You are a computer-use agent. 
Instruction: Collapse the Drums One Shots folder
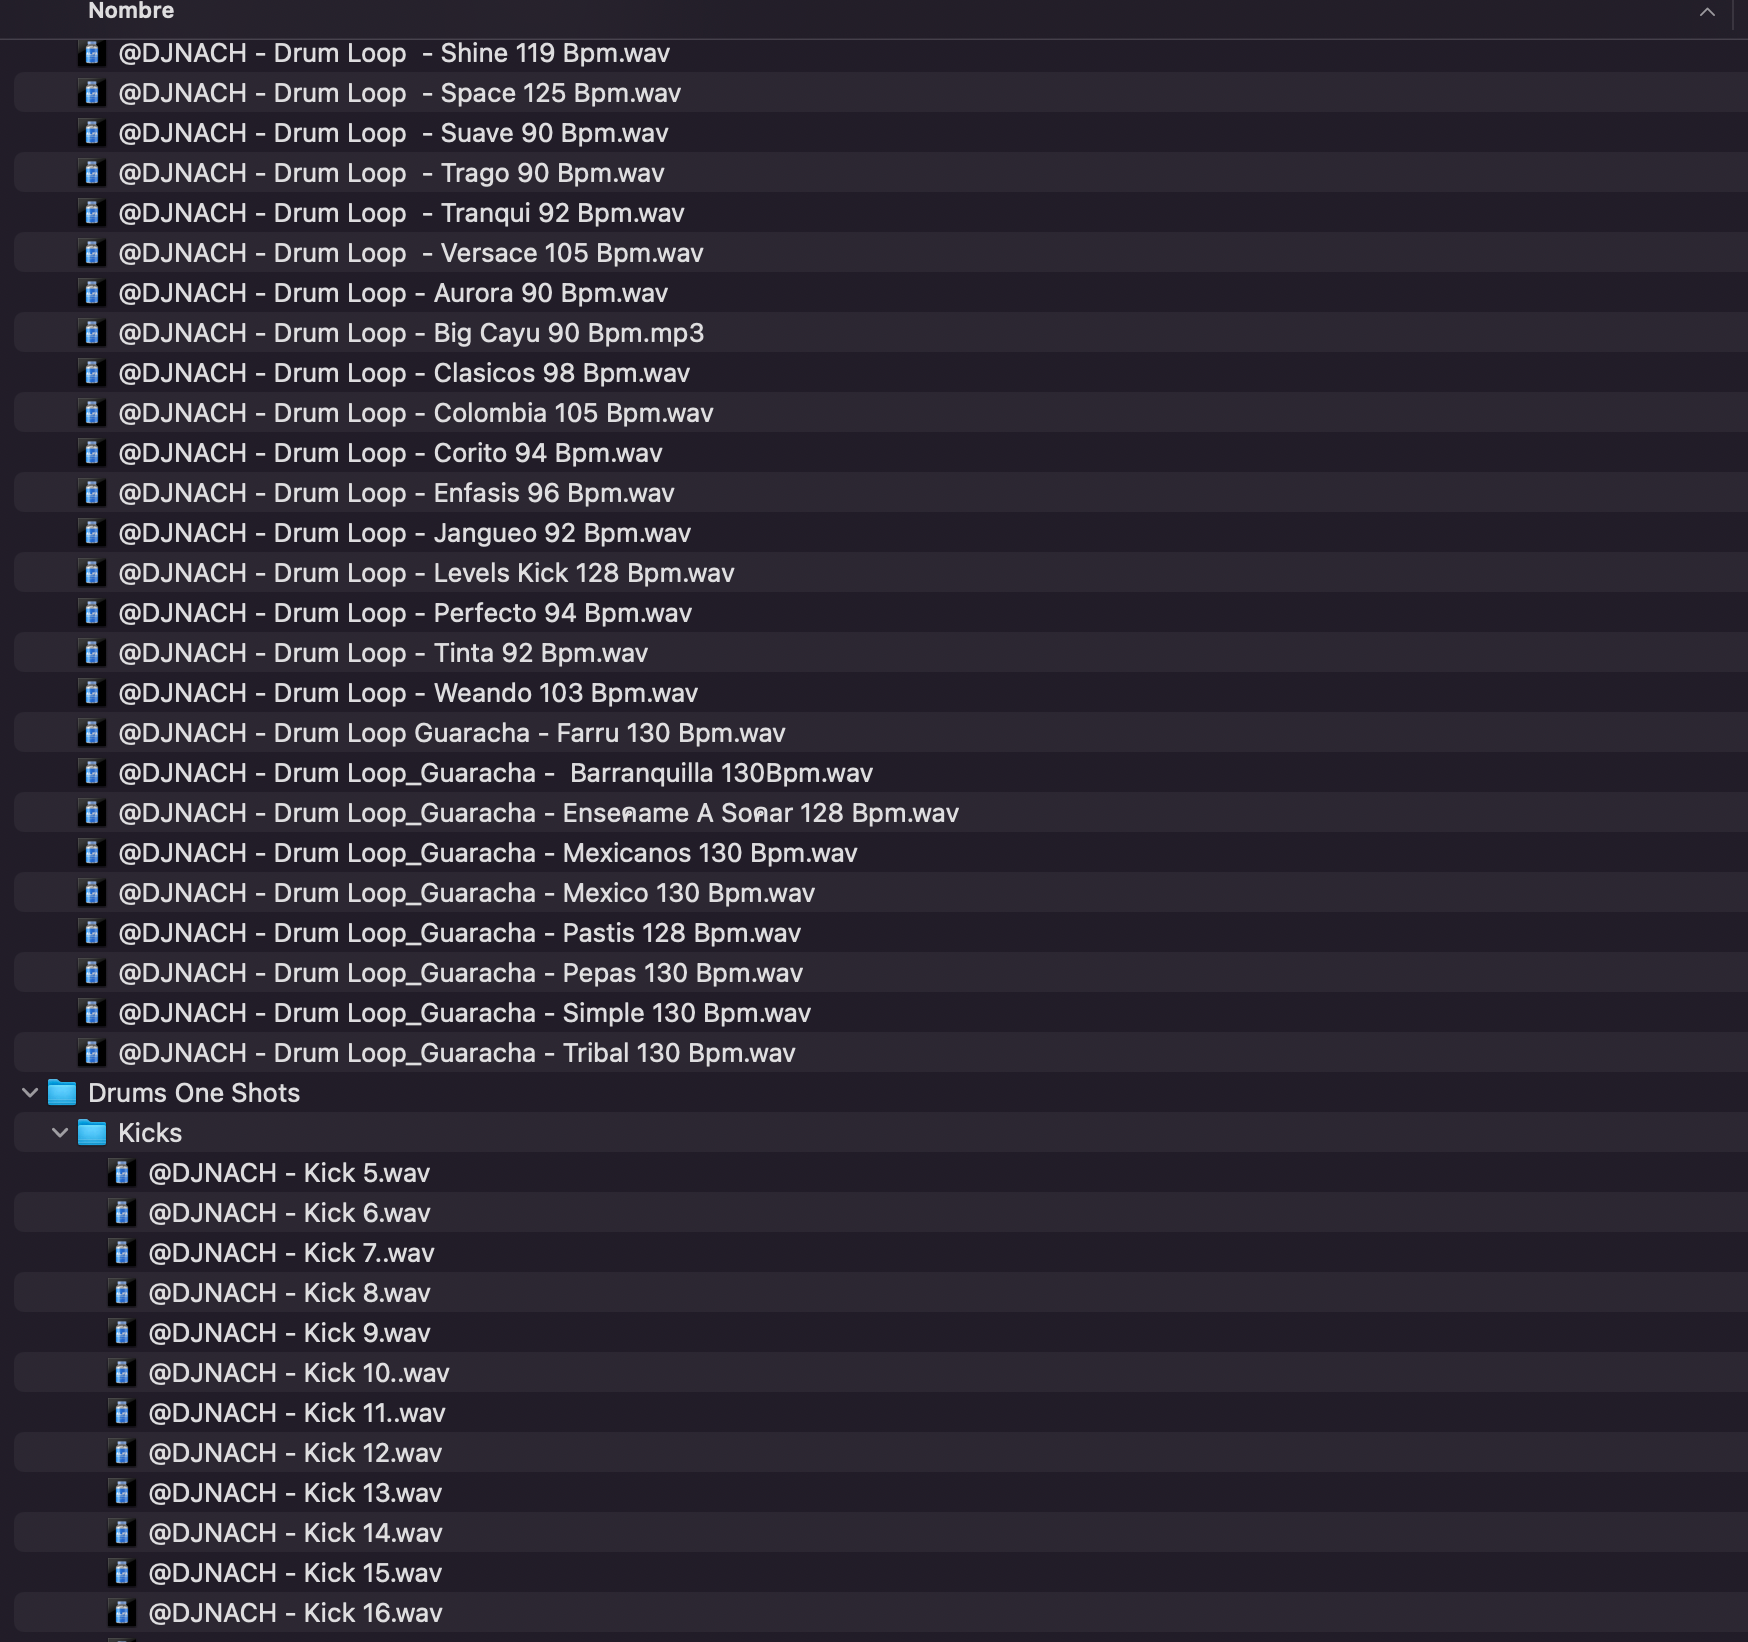(30, 1093)
